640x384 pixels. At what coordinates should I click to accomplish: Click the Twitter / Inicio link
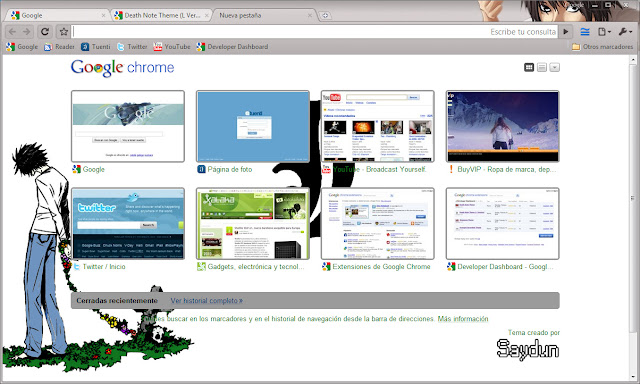pos(104,267)
